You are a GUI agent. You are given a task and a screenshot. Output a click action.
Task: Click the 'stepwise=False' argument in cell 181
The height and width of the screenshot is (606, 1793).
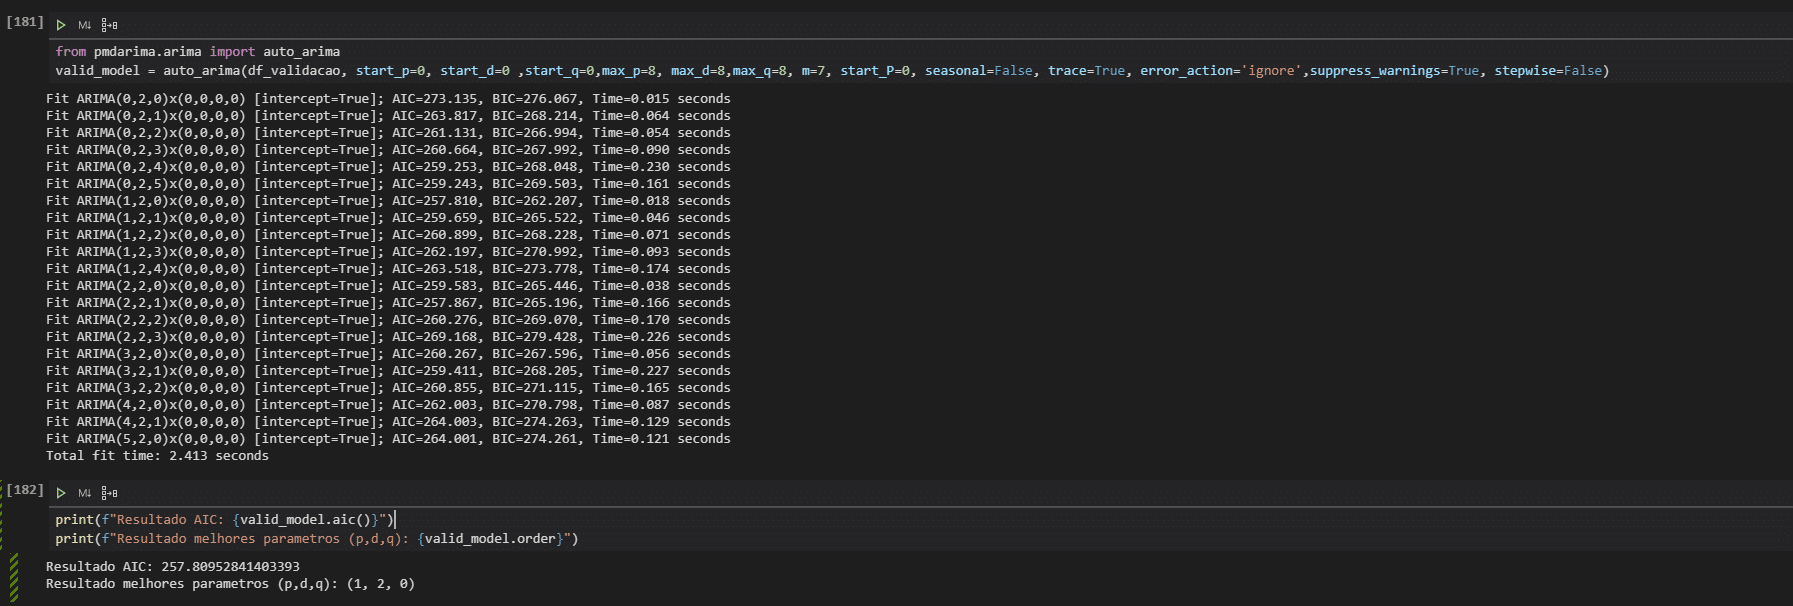click(x=1548, y=70)
